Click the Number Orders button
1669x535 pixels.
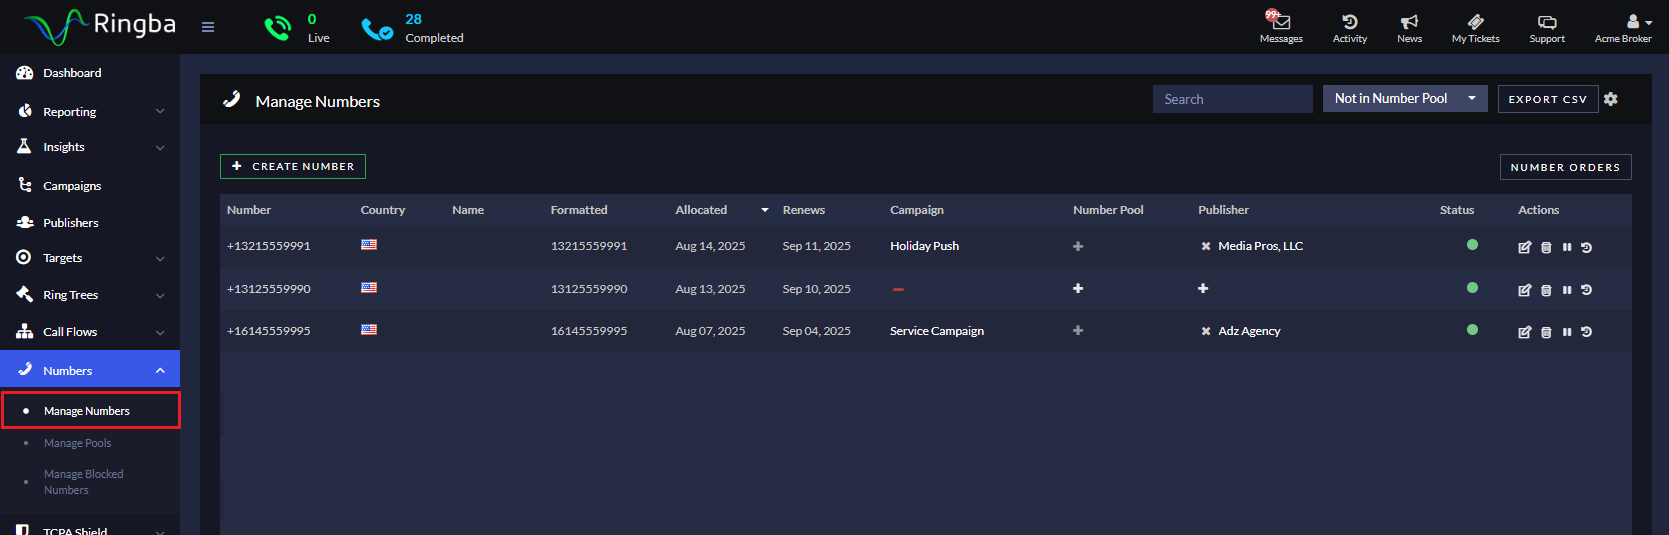[1565, 167]
